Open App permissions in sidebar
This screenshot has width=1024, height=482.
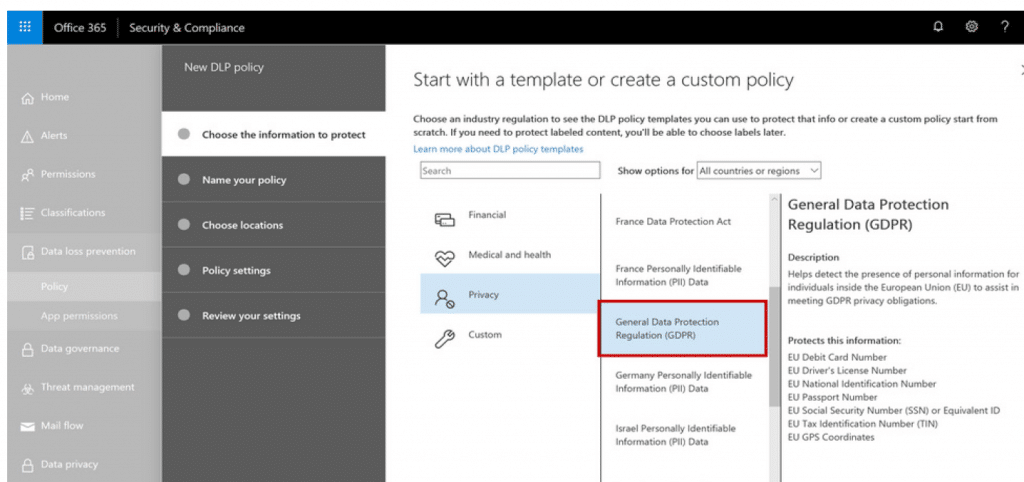point(79,315)
